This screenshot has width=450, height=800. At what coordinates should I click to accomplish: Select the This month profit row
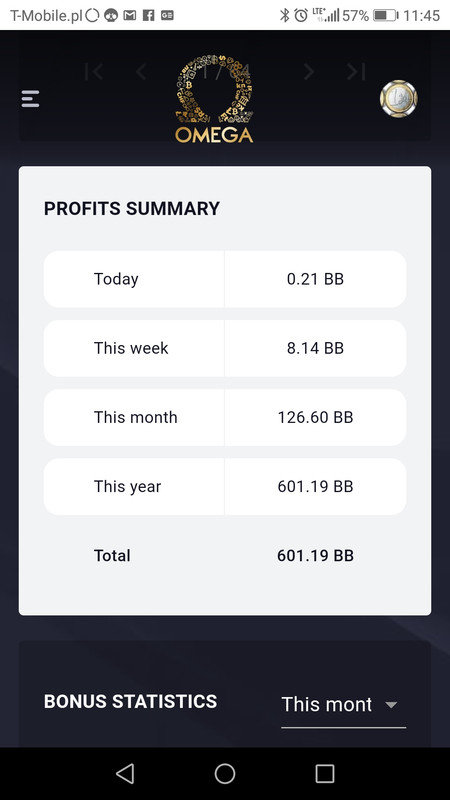click(x=225, y=417)
